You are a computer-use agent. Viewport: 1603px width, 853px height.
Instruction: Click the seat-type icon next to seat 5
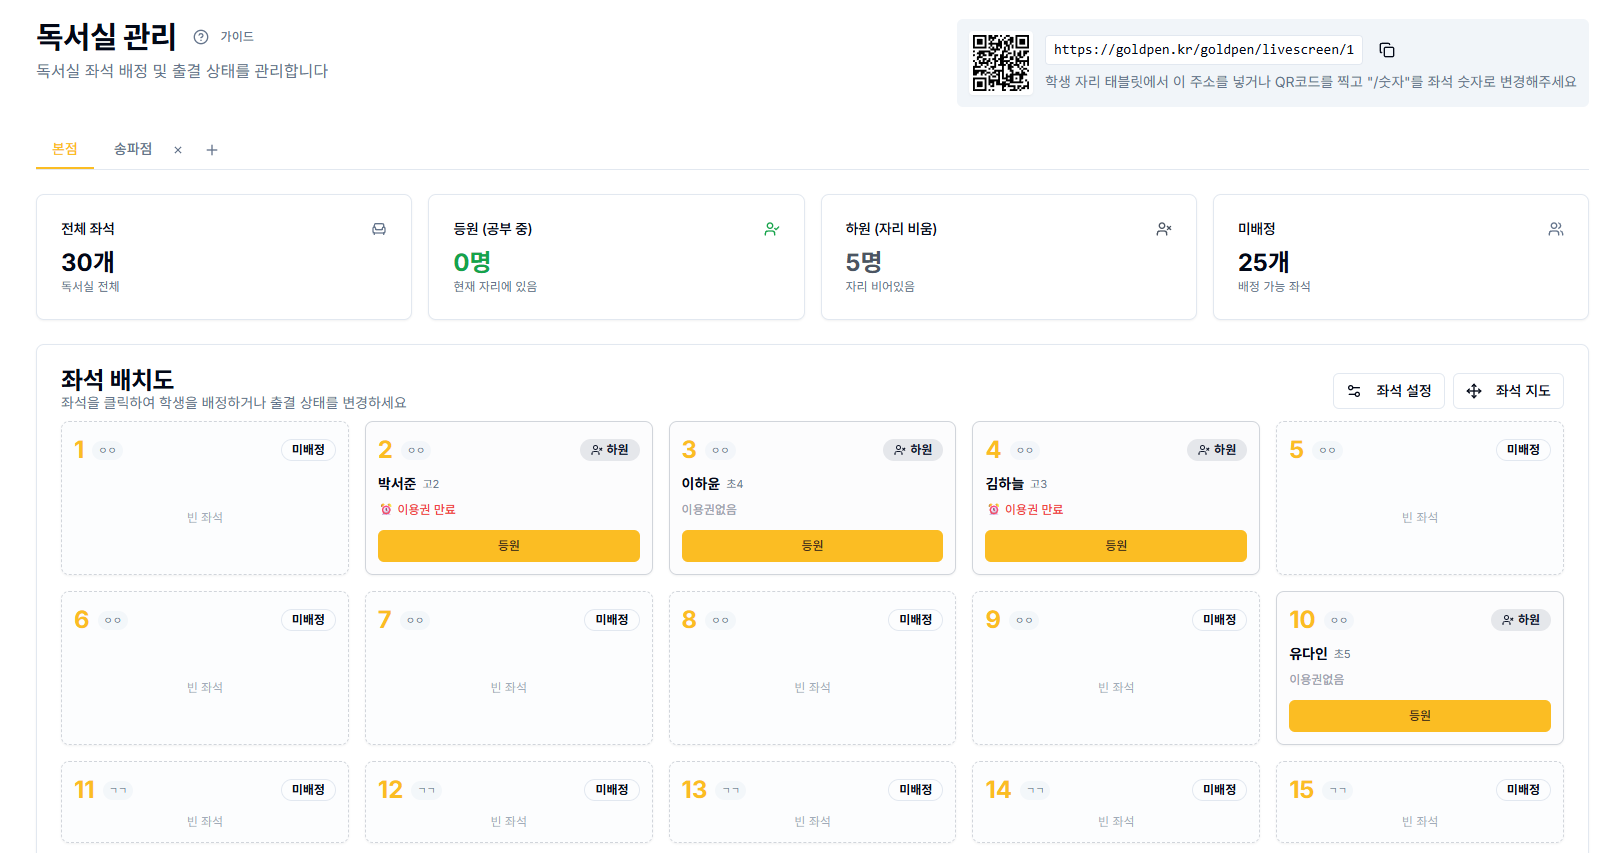click(x=1327, y=450)
